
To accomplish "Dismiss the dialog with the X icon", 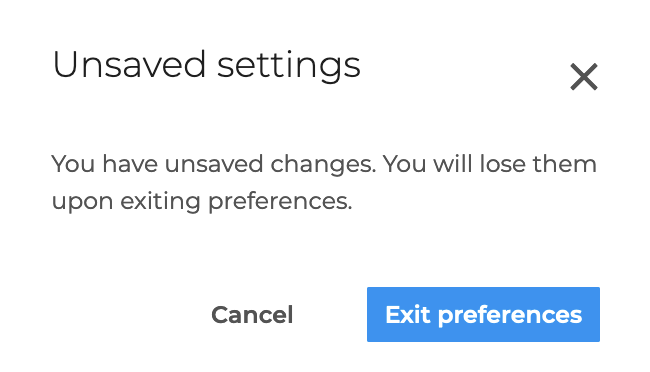I will tap(584, 77).
